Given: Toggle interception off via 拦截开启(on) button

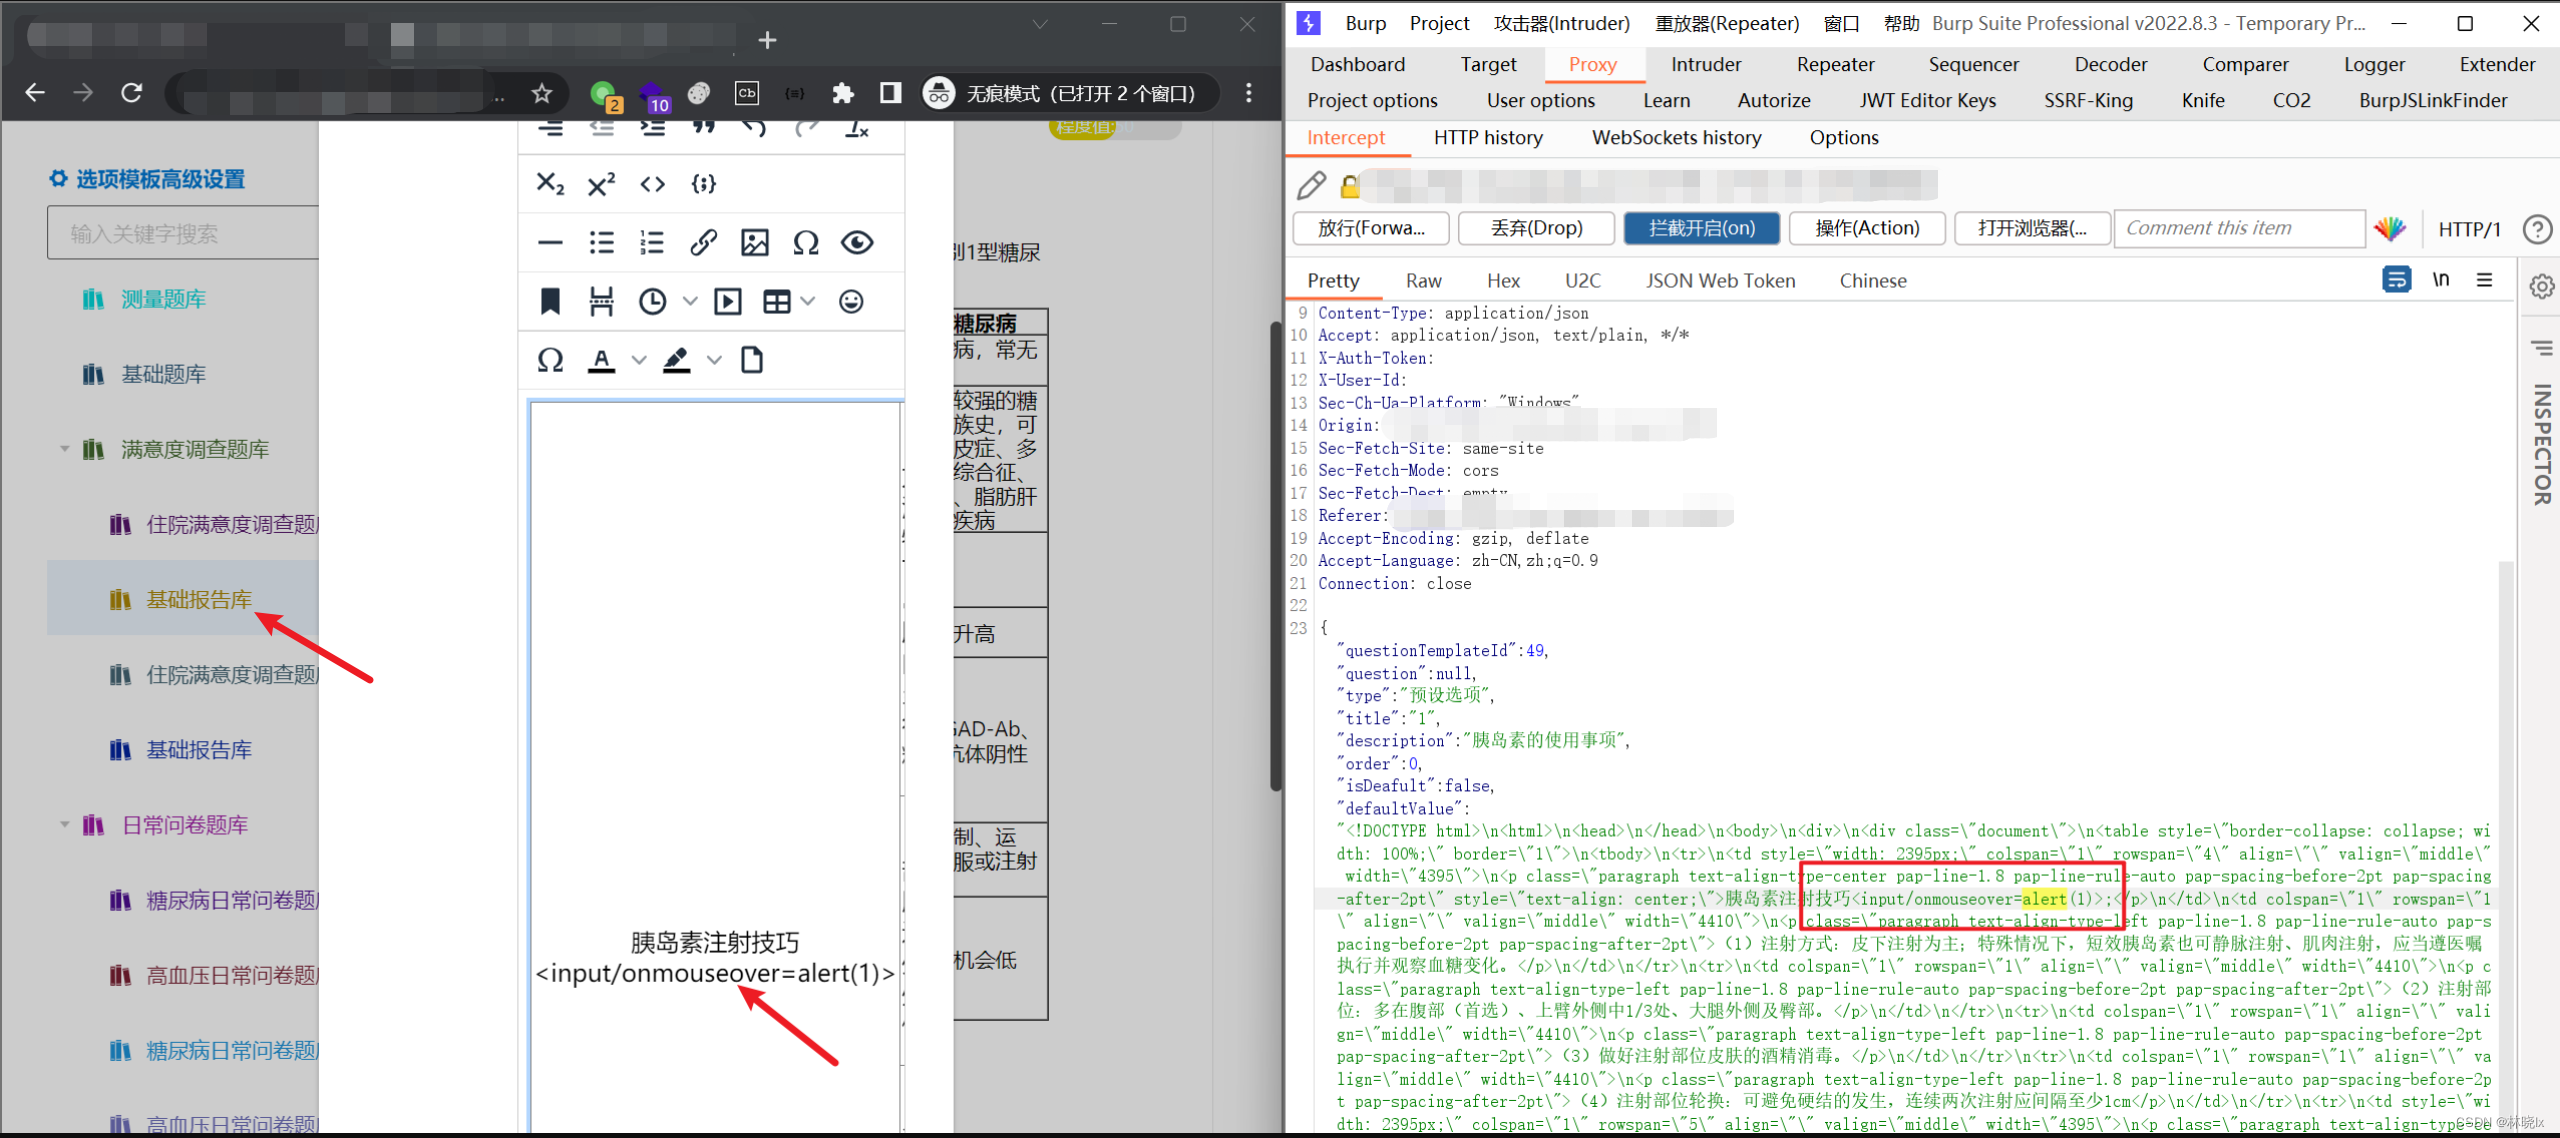Looking at the screenshot, I should [1701, 228].
